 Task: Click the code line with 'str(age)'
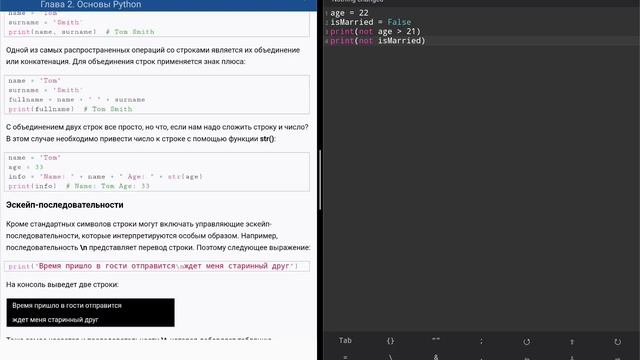105,176
